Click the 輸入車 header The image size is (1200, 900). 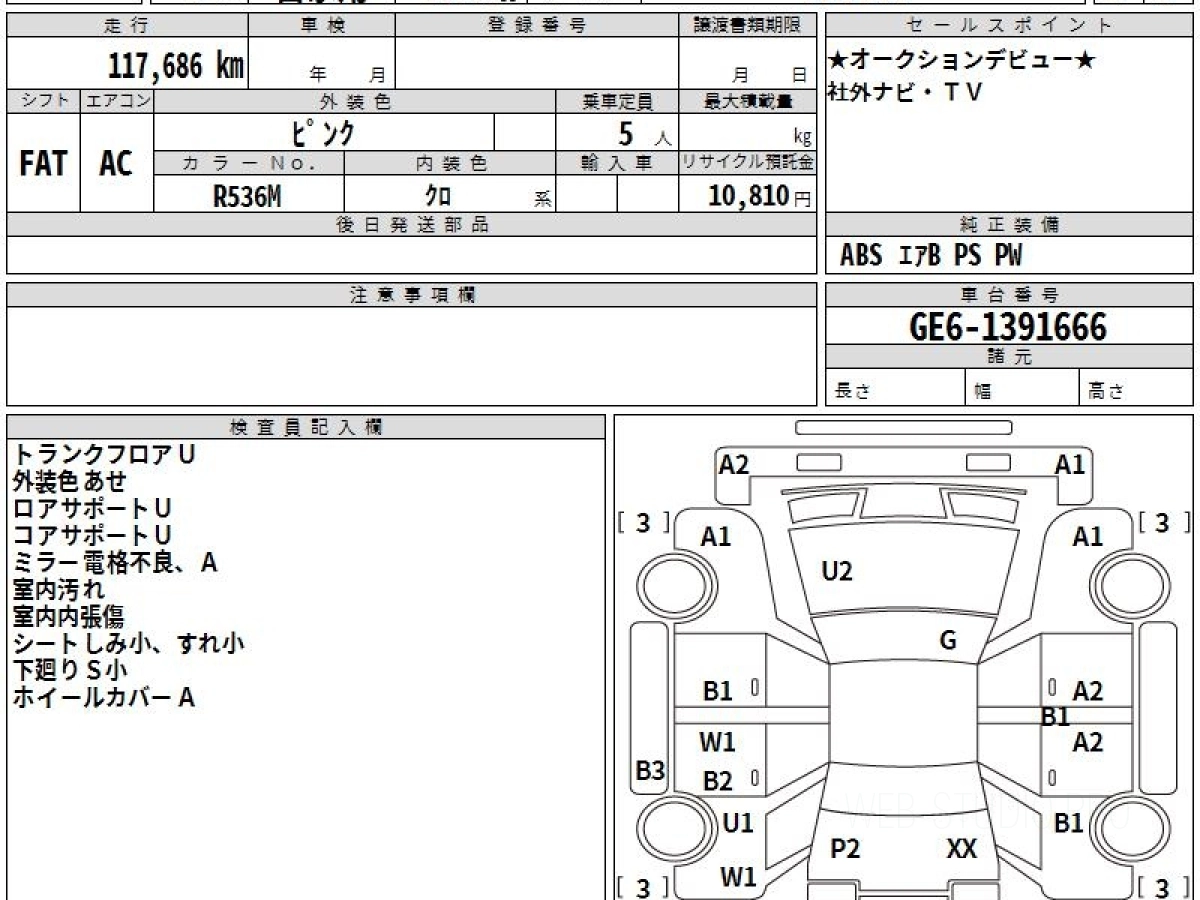(617, 163)
